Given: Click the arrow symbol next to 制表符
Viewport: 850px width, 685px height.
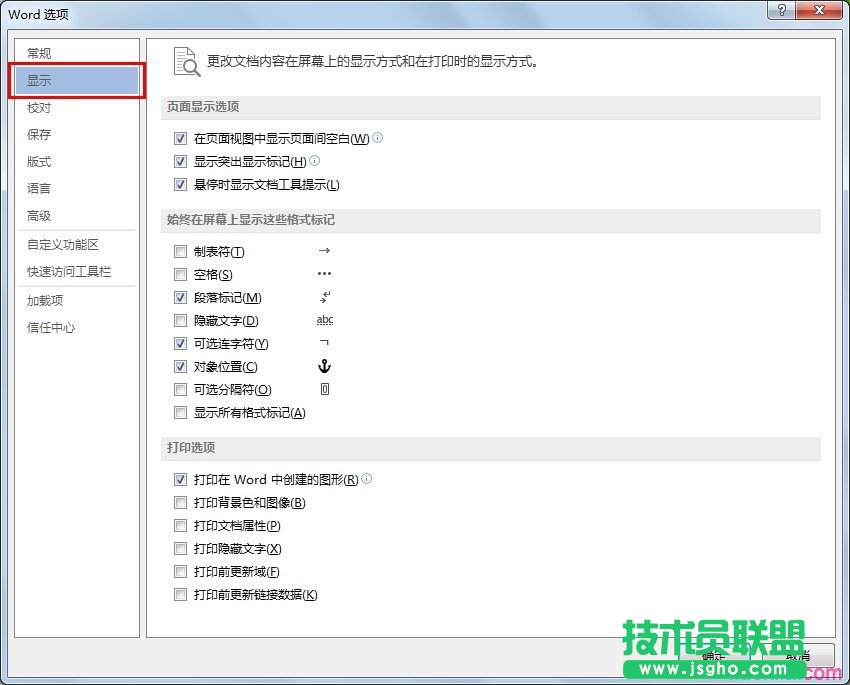Looking at the screenshot, I should (x=324, y=251).
